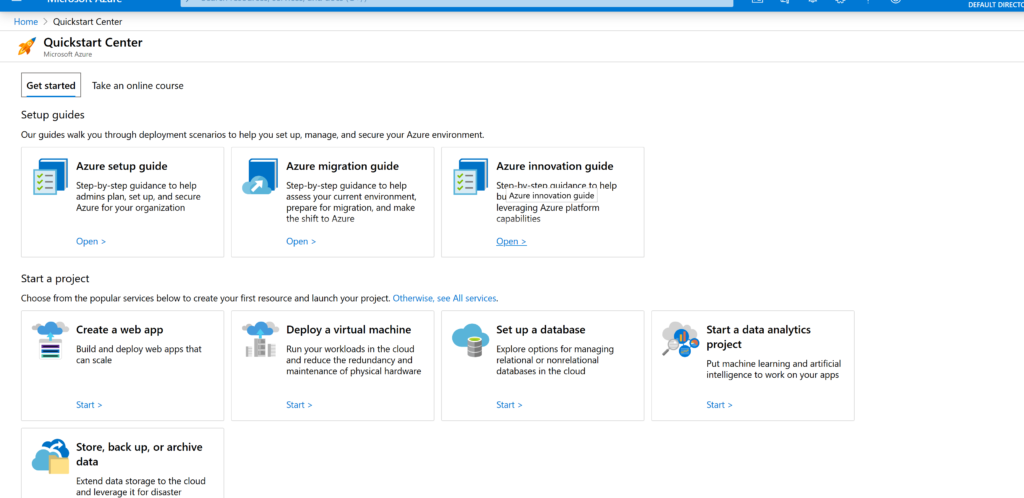Select the Deploy a virtual machine icon

tap(260, 340)
